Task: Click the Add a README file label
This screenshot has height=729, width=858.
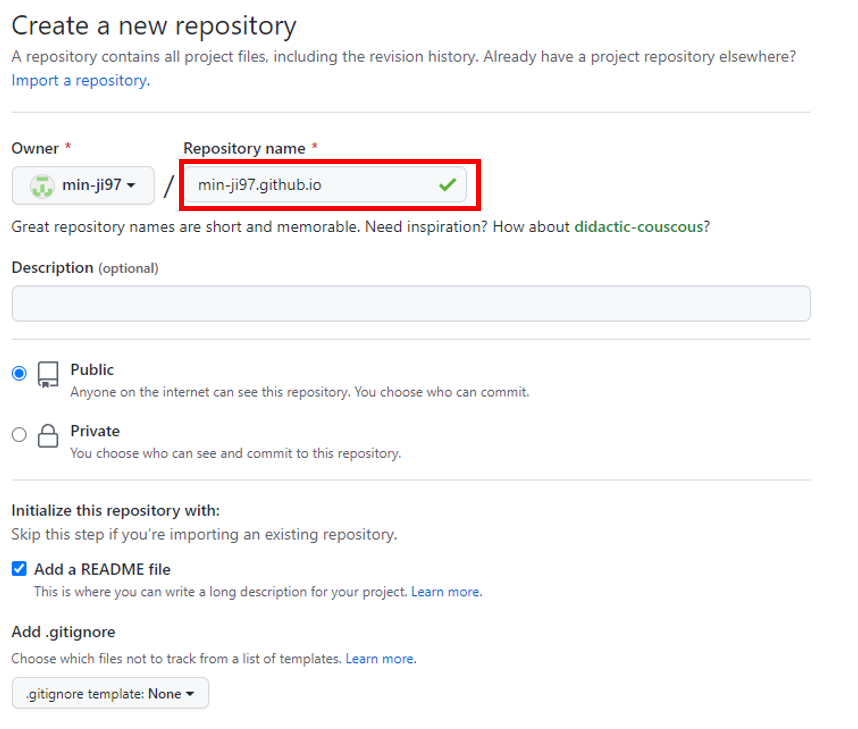Action: pos(102,569)
